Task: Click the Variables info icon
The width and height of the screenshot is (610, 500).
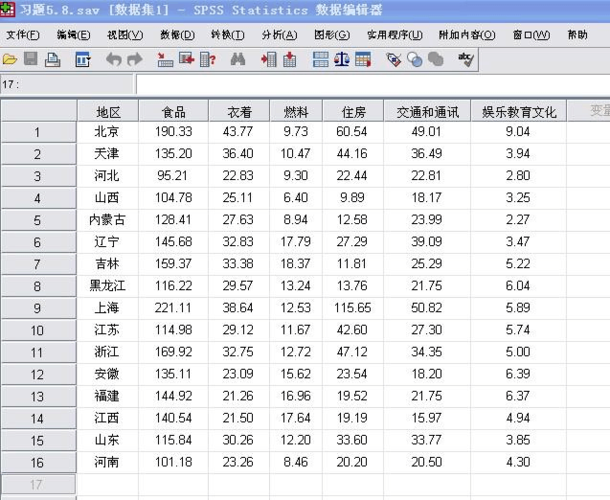Action: 208,60
